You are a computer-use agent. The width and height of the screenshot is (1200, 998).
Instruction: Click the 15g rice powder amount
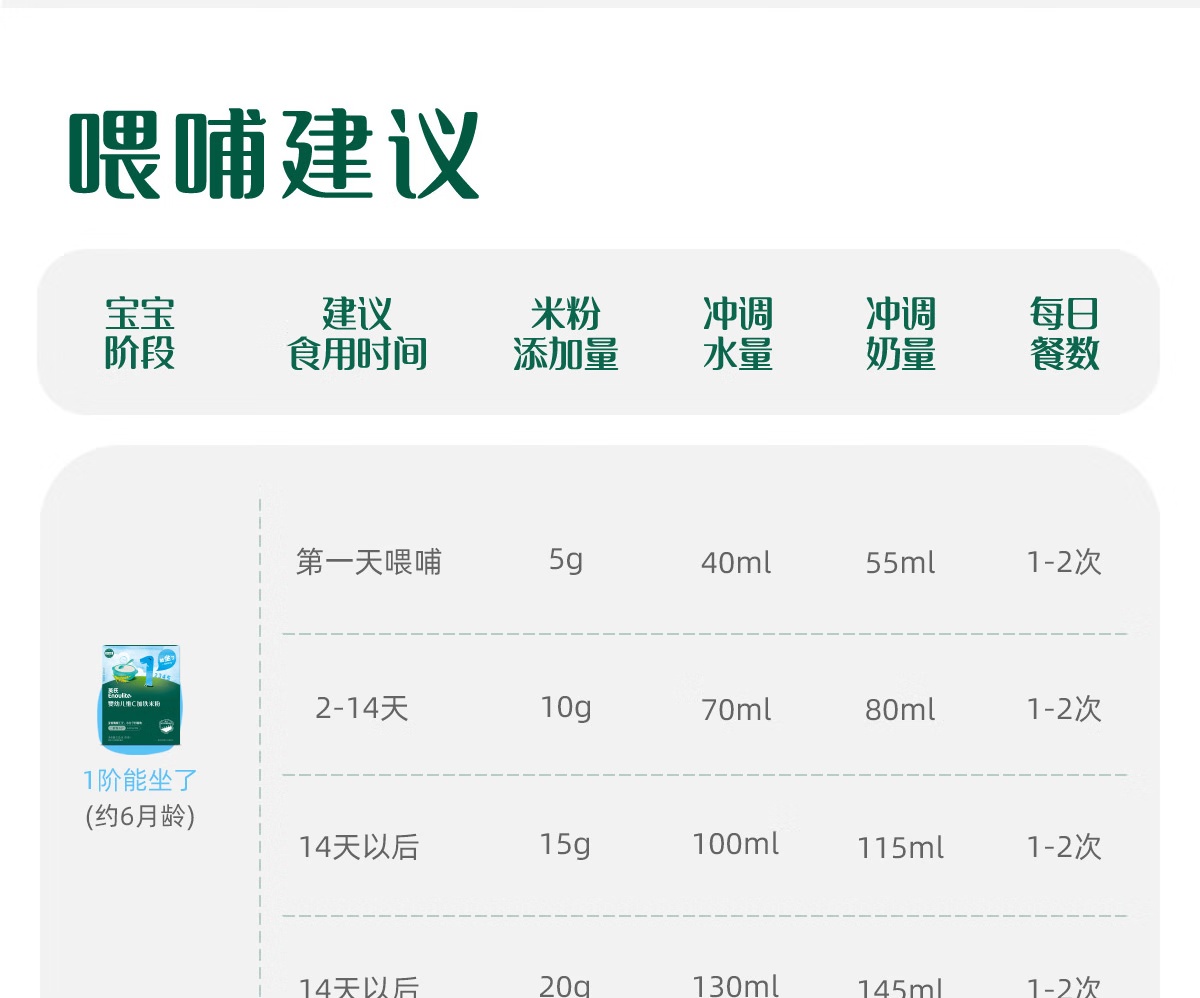566,846
